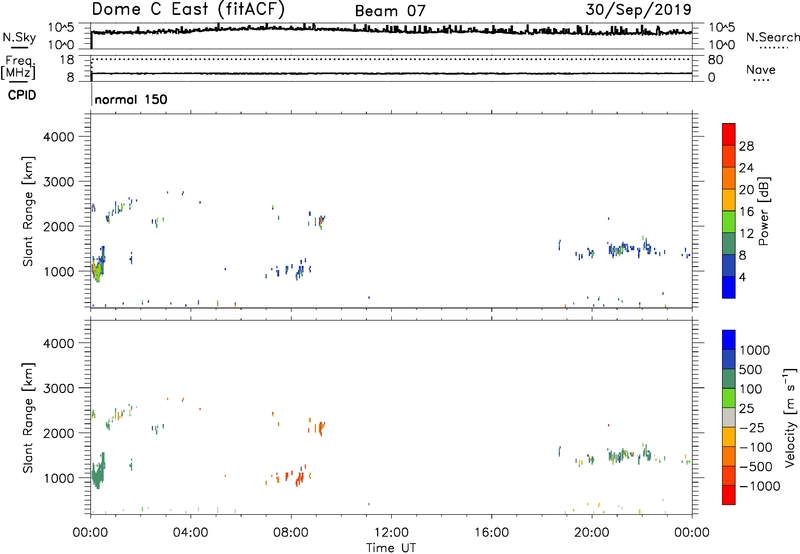Click the 'Power [dB]' colorbar label

click(763, 211)
